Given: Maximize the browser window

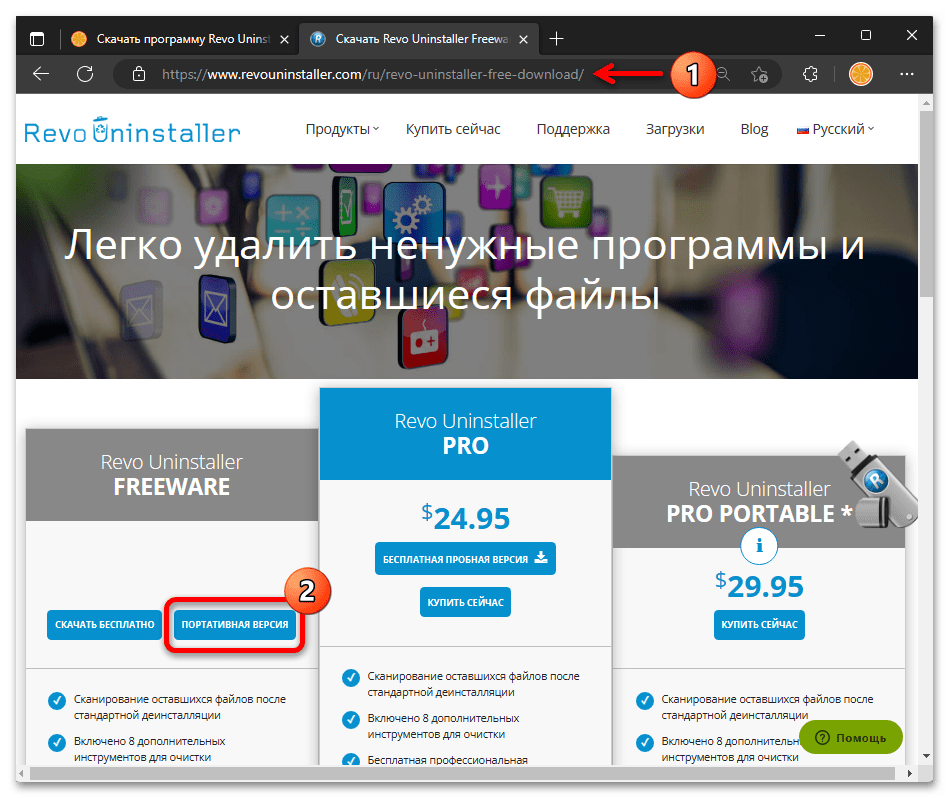Looking at the screenshot, I should tap(866, 36).
